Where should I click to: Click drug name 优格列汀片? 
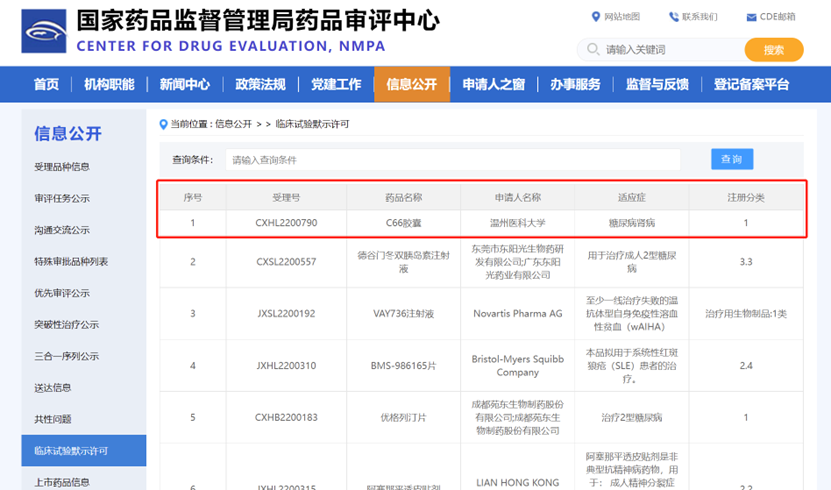404,417
